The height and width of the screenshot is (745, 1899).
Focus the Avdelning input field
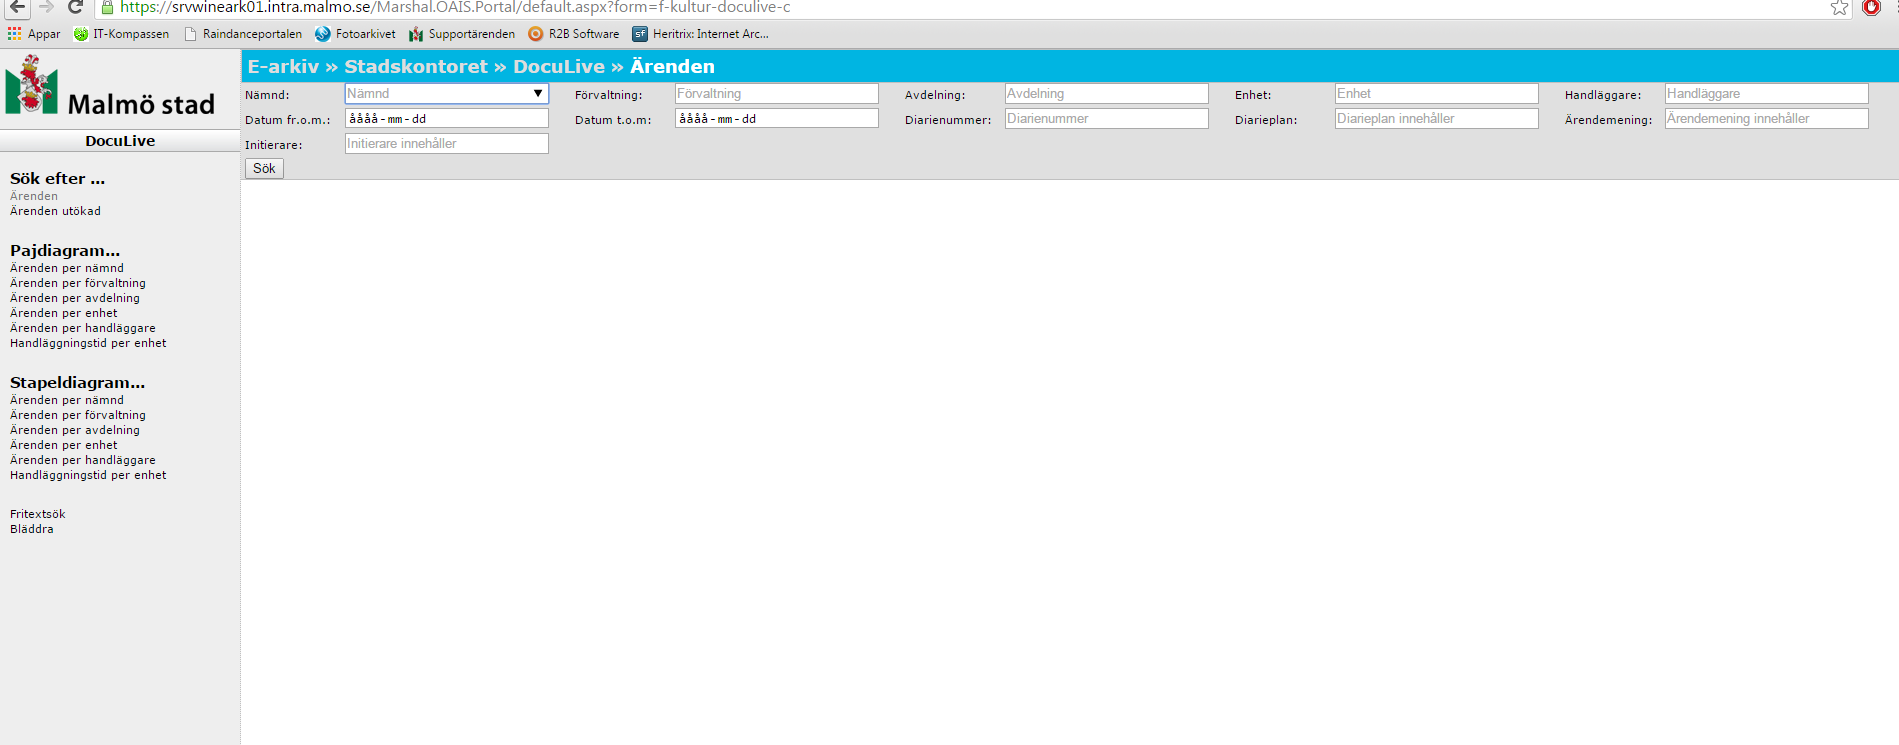(1107, 93)
